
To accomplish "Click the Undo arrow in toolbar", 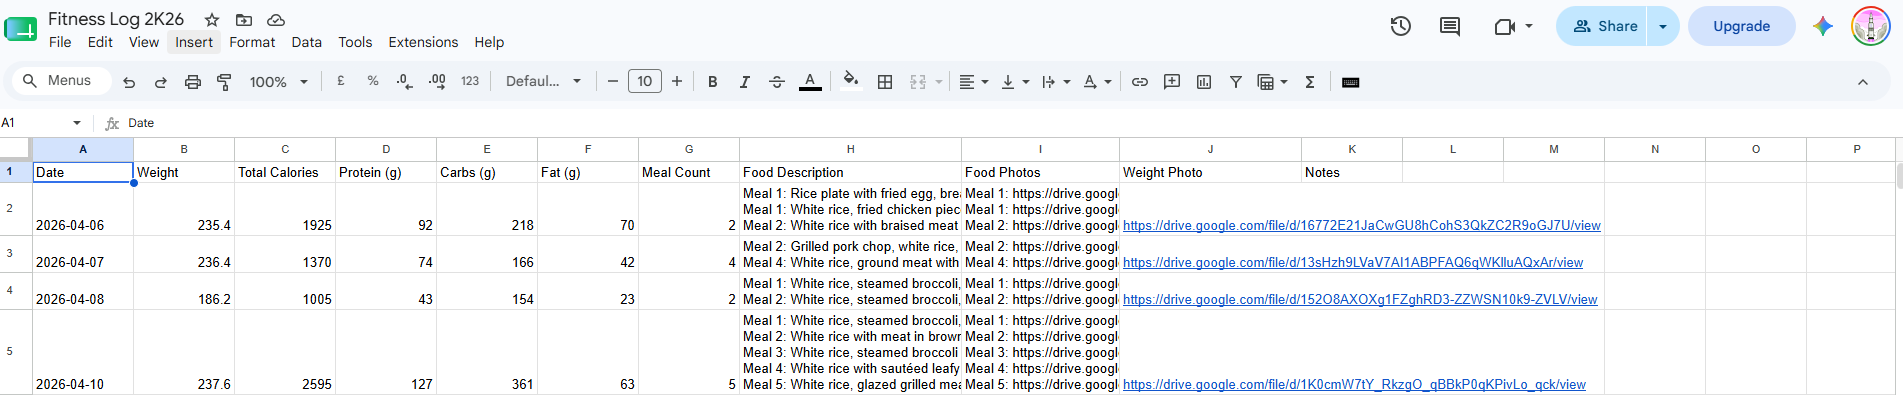I will pos(129,82).
